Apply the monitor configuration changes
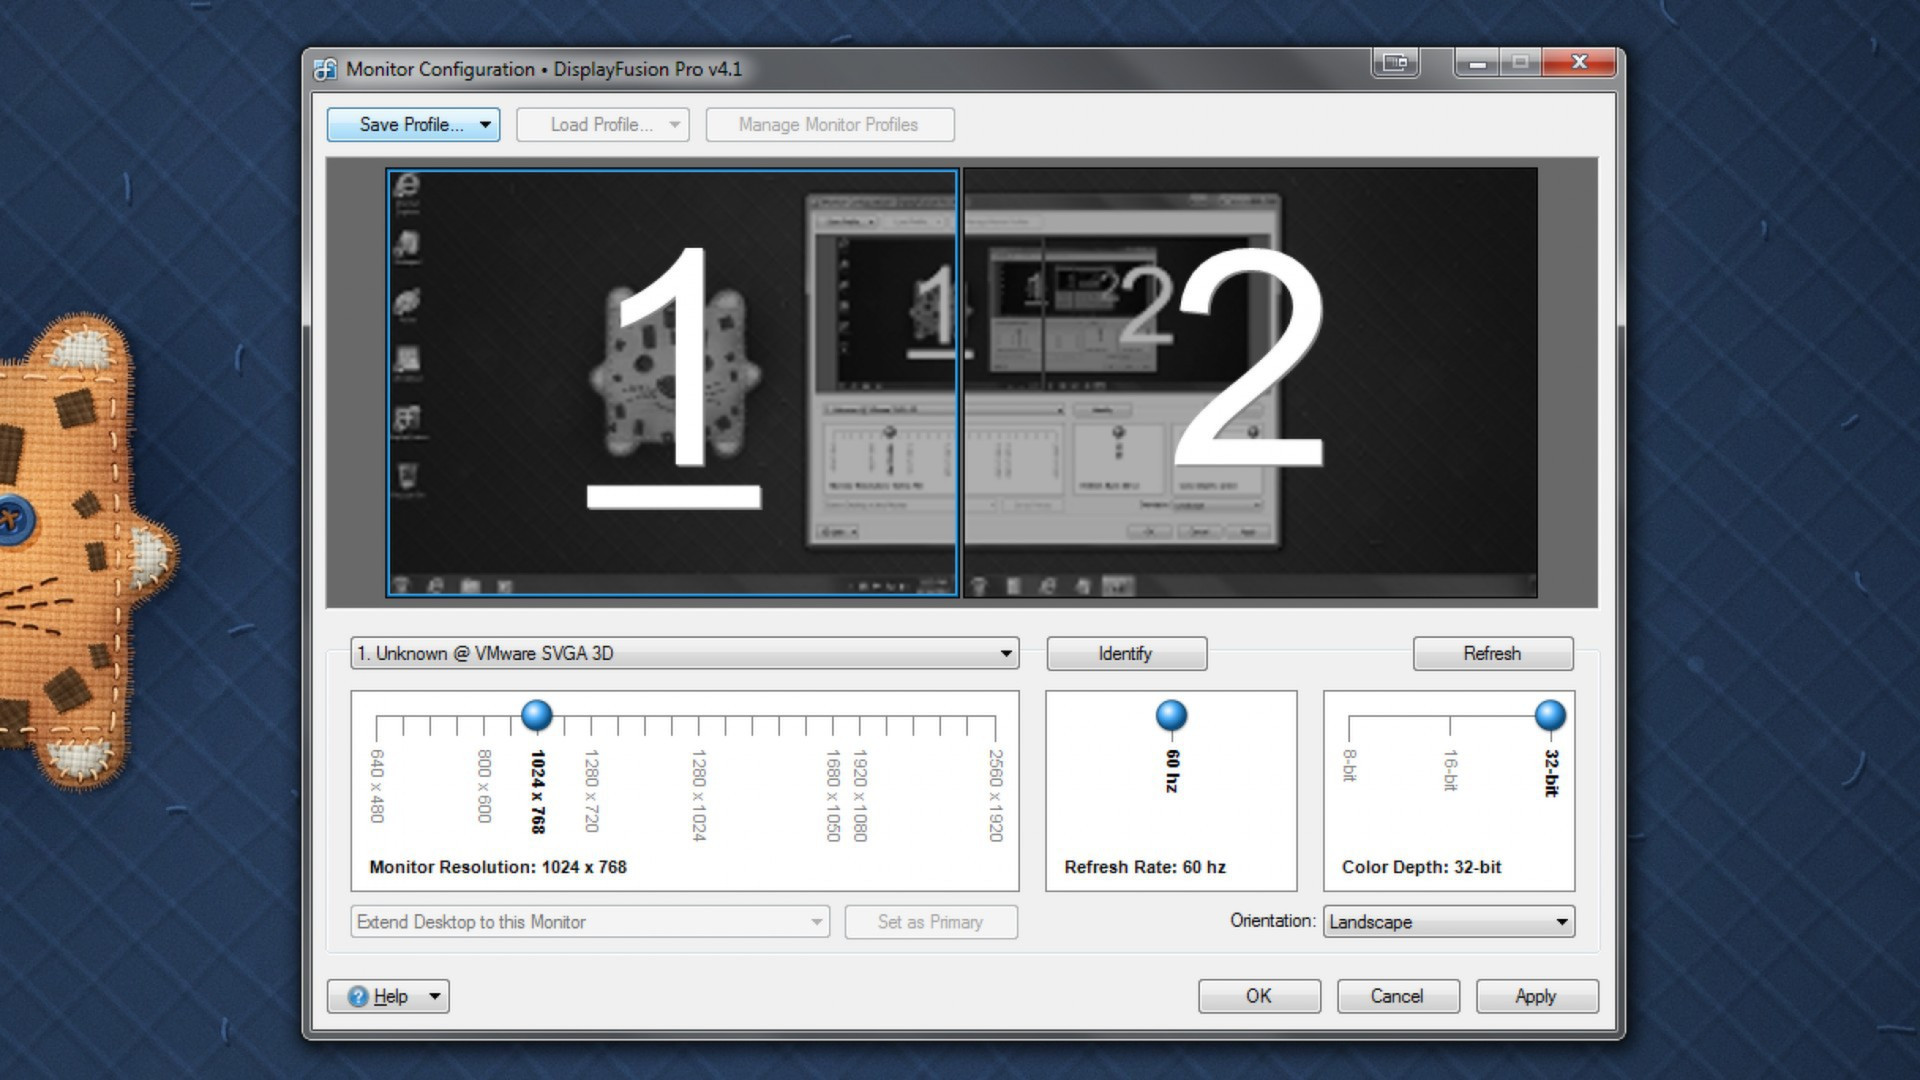1920x1080 pixels. point(1536,996)
